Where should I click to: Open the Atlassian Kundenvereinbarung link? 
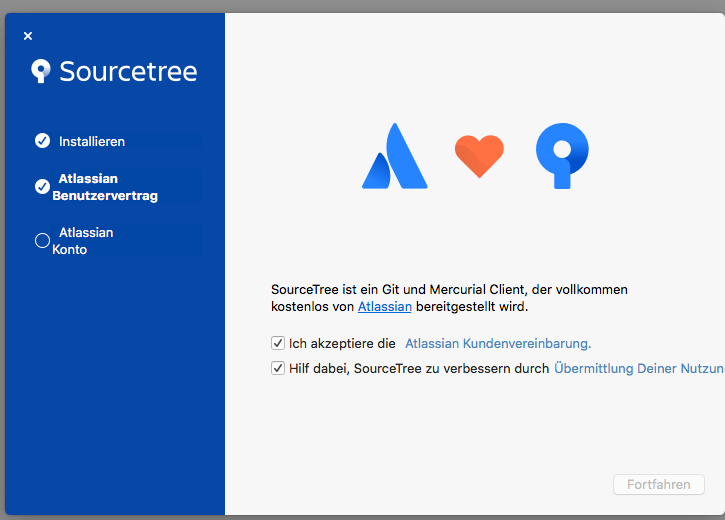tap(498, 343)
